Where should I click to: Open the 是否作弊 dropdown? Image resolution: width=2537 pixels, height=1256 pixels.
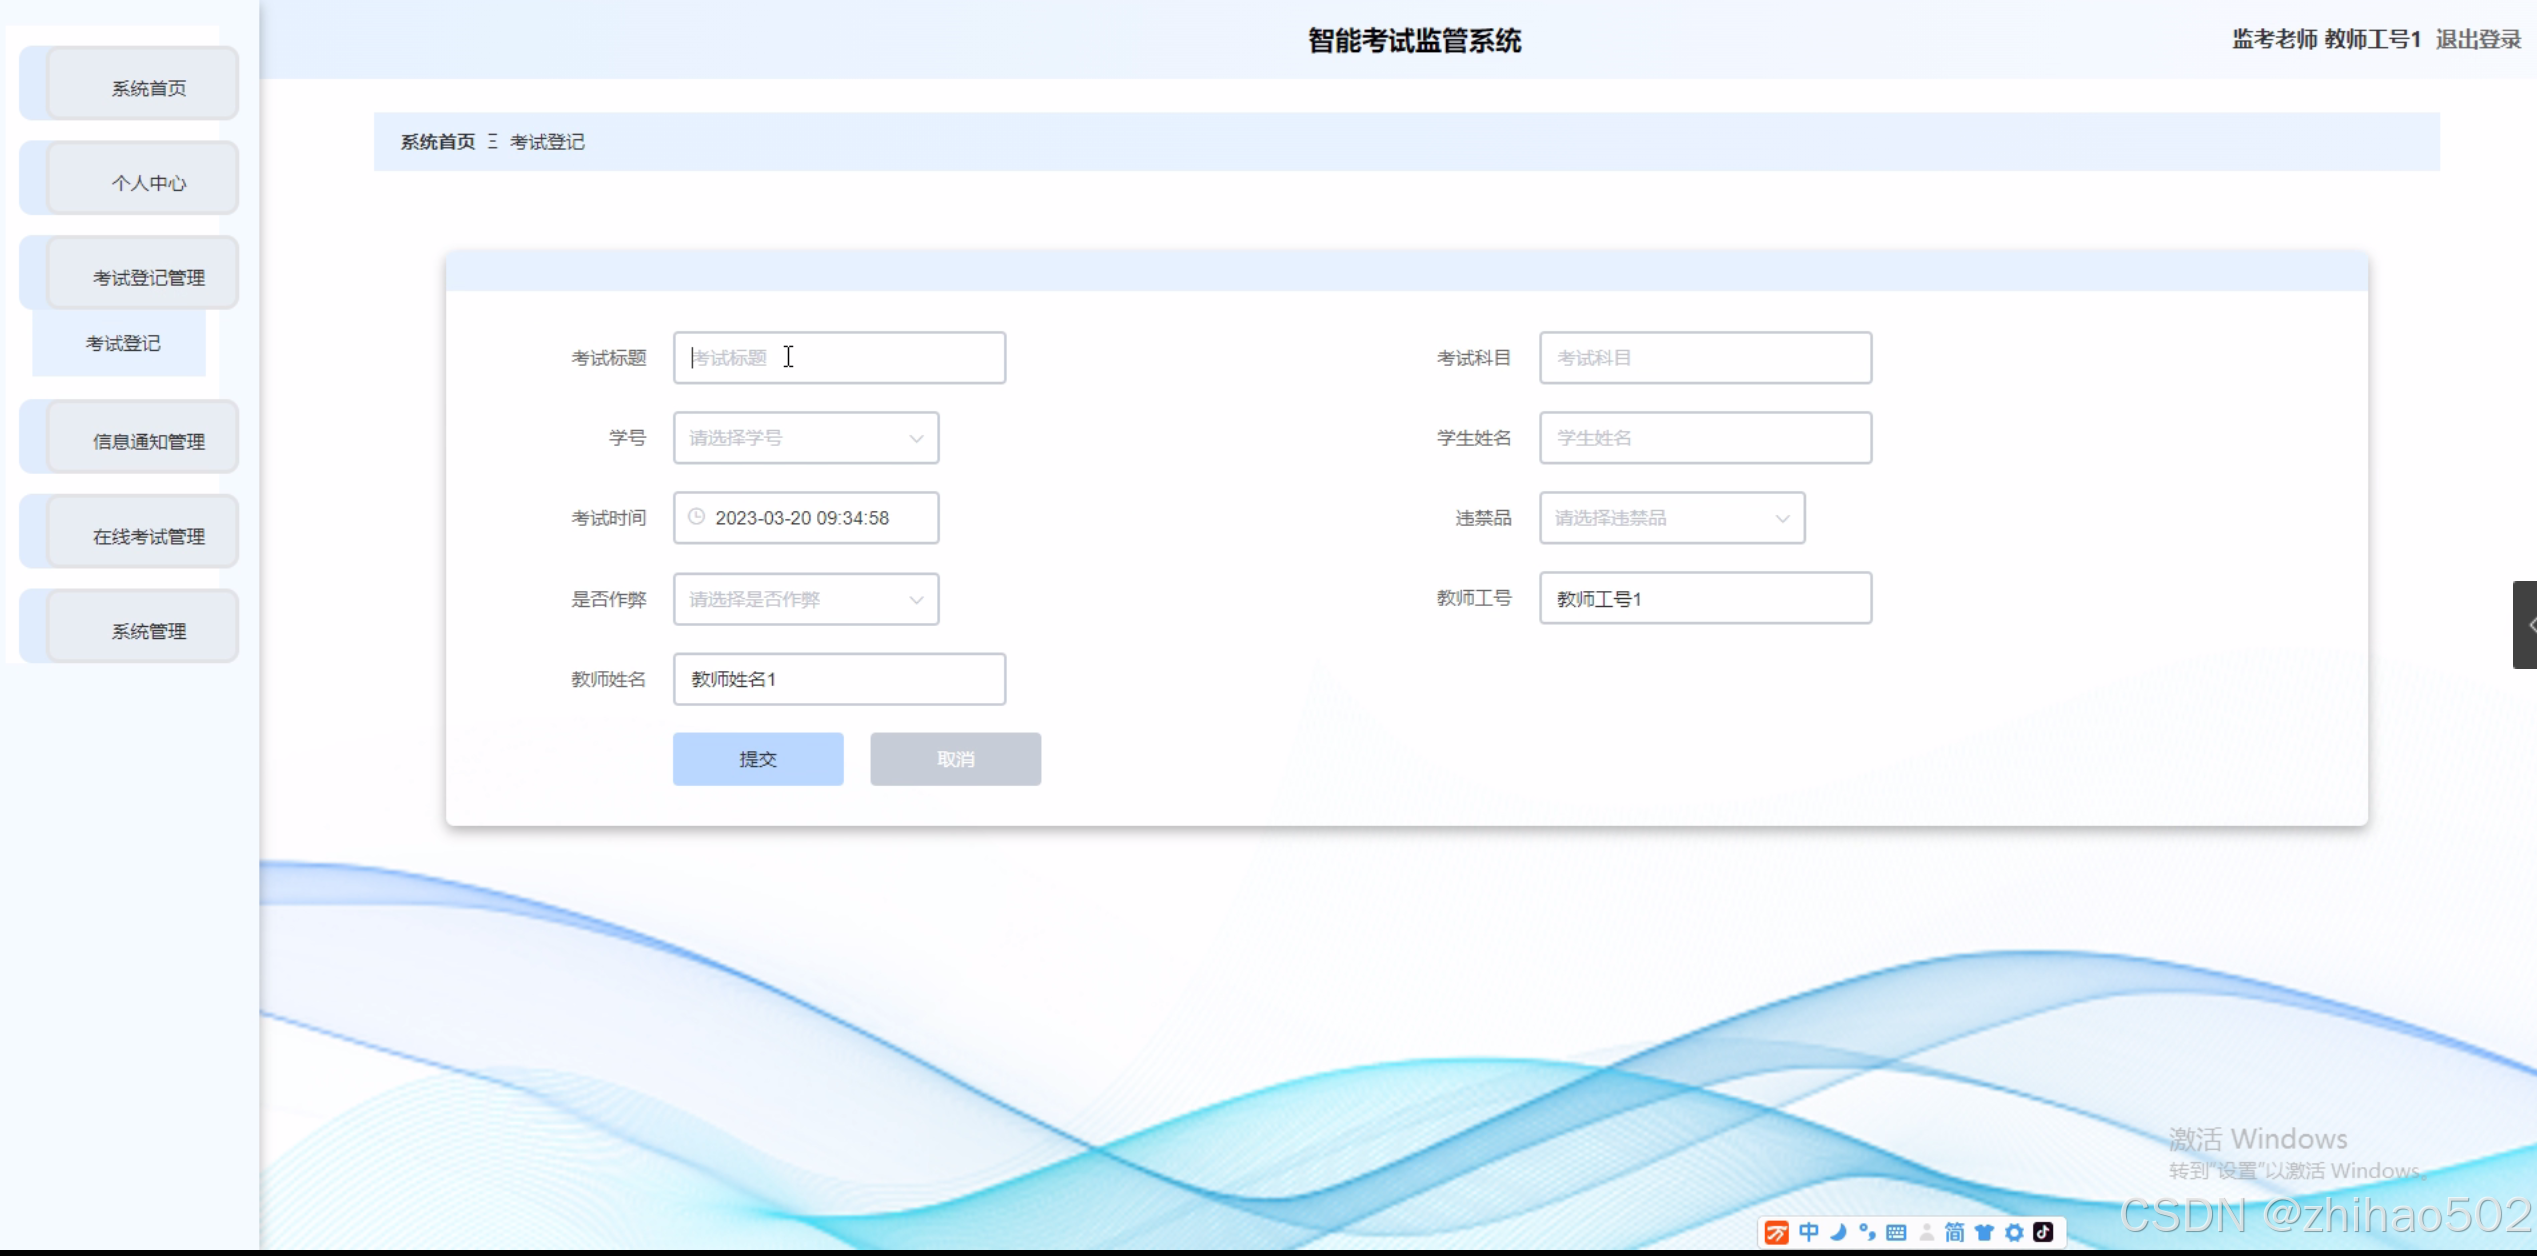pos(805,599)
